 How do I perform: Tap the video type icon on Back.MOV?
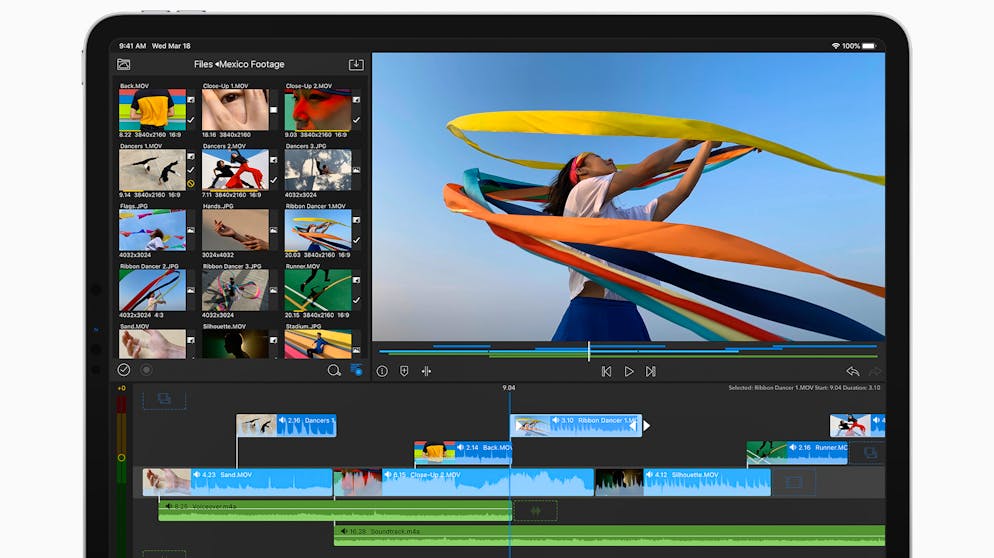point(191,100)
